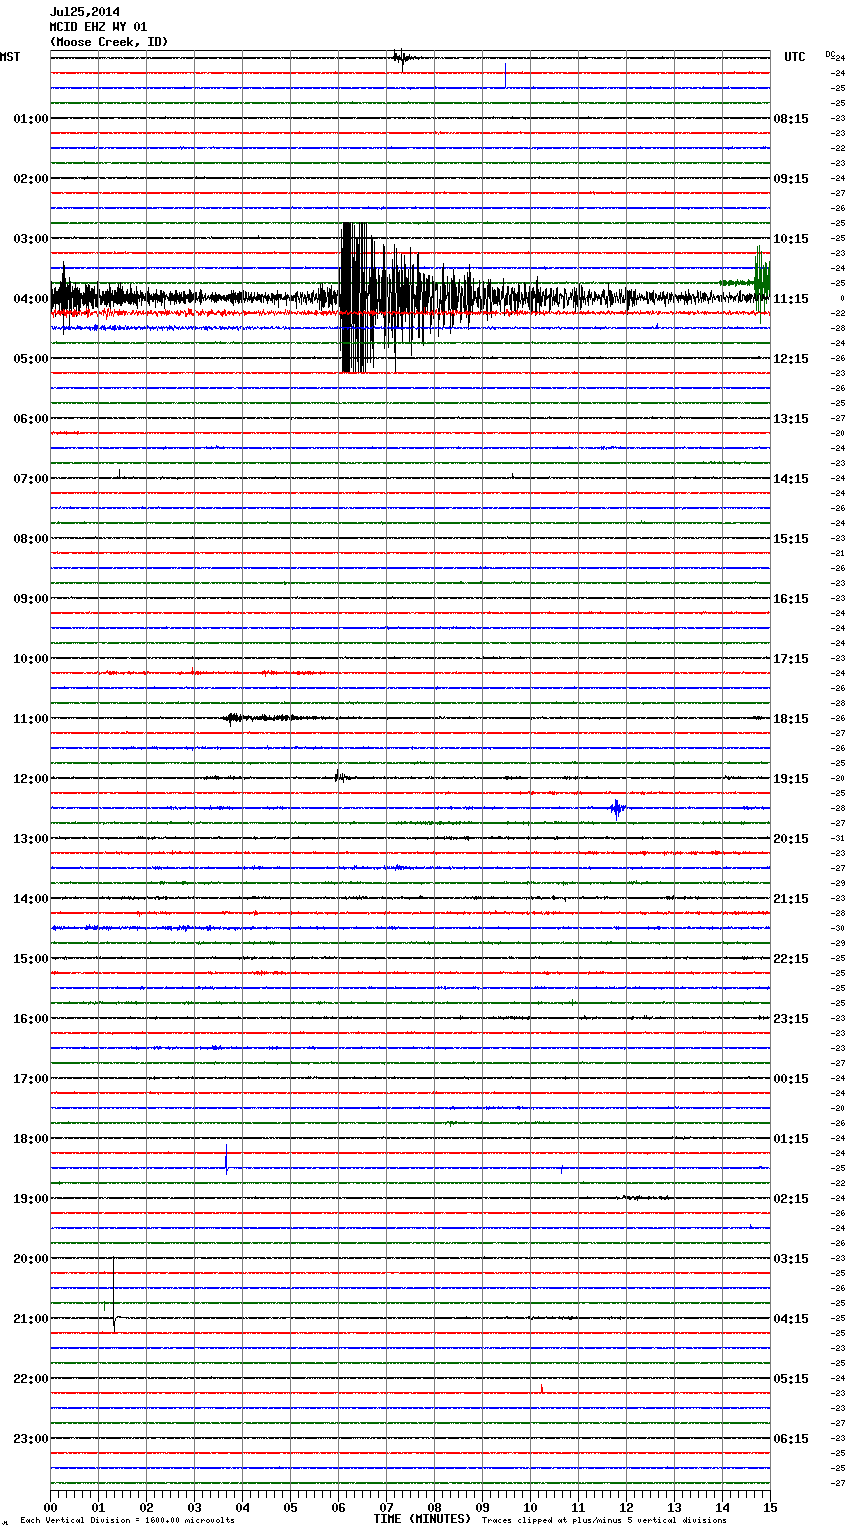Select the 01:00 MST row label
The image size is (850, 1534).
click(31, 119)
